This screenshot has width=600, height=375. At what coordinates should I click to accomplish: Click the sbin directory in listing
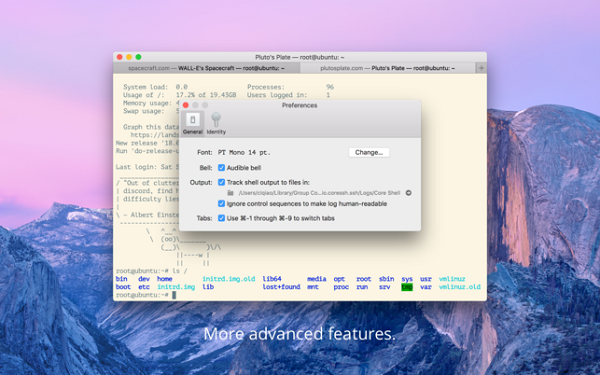tap(386, 279)
